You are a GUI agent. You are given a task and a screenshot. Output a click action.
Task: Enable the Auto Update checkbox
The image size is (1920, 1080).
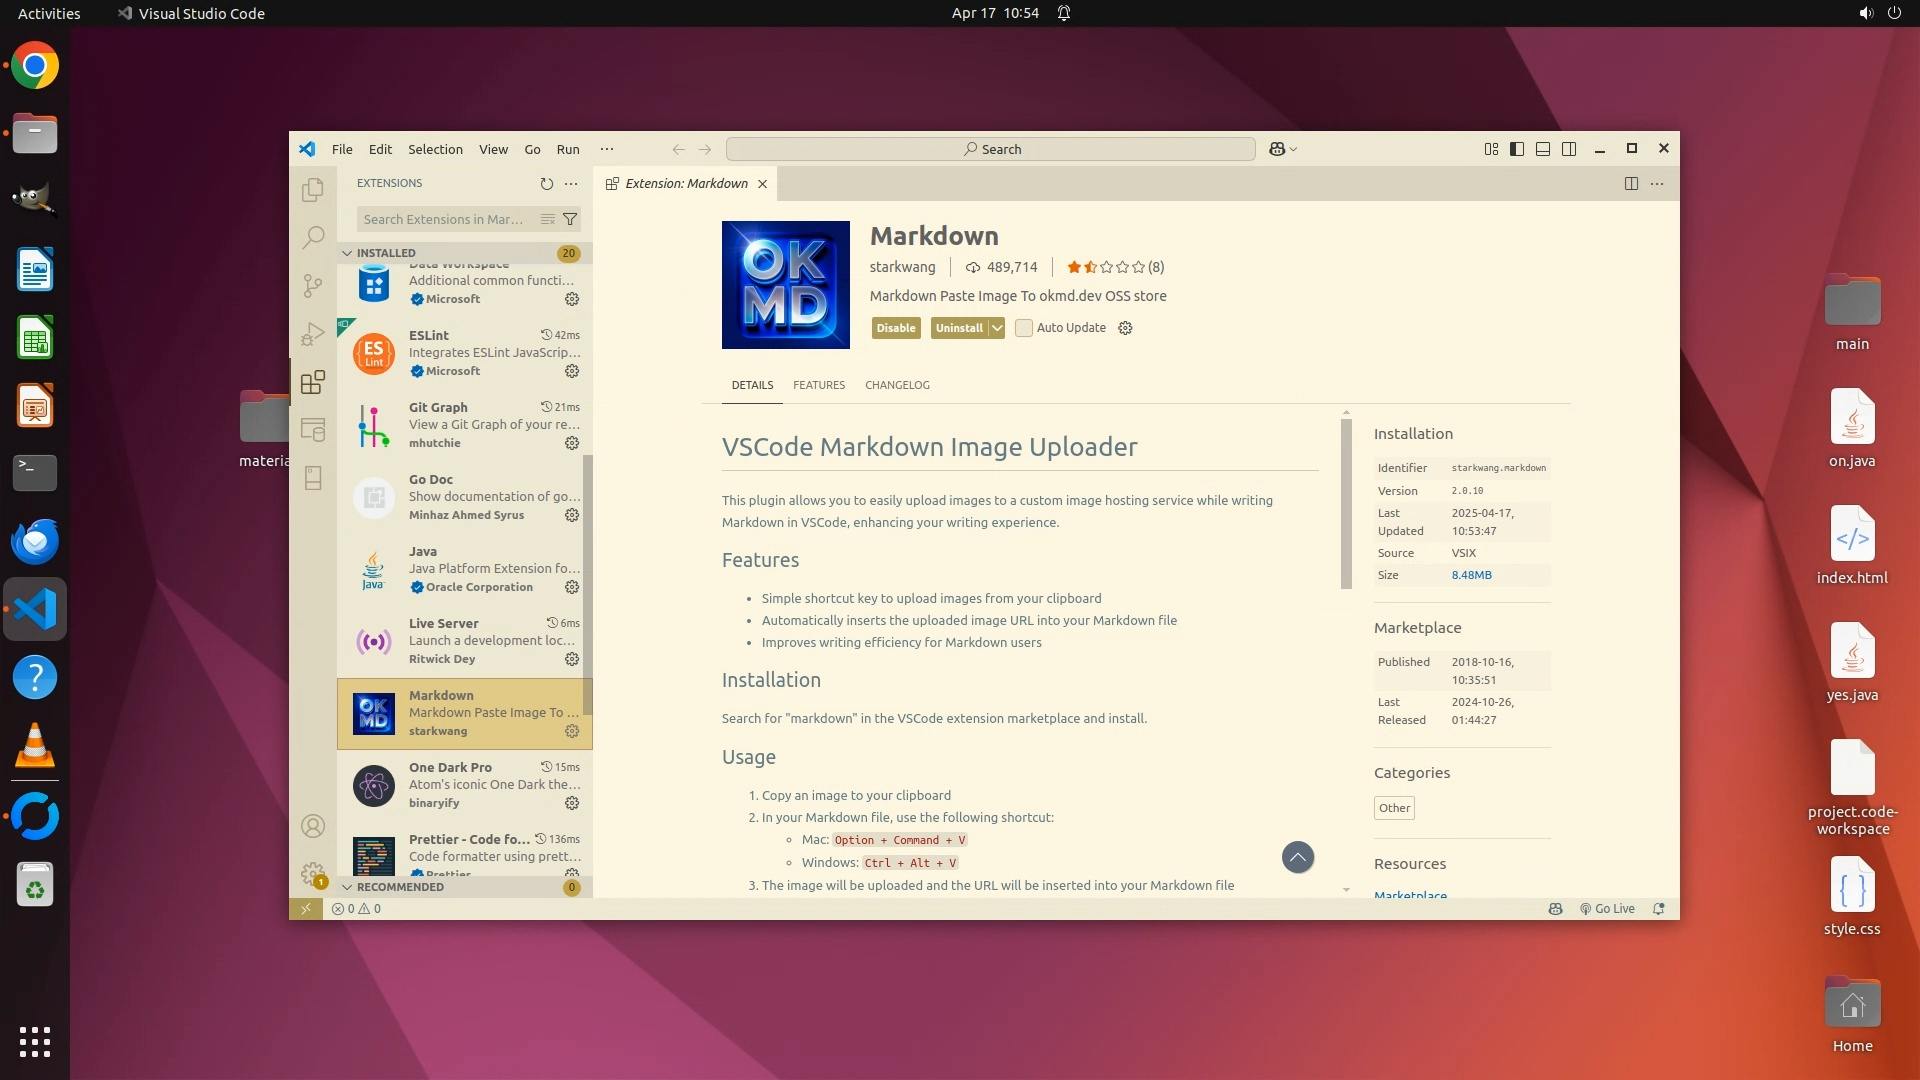click(1024, 328)
